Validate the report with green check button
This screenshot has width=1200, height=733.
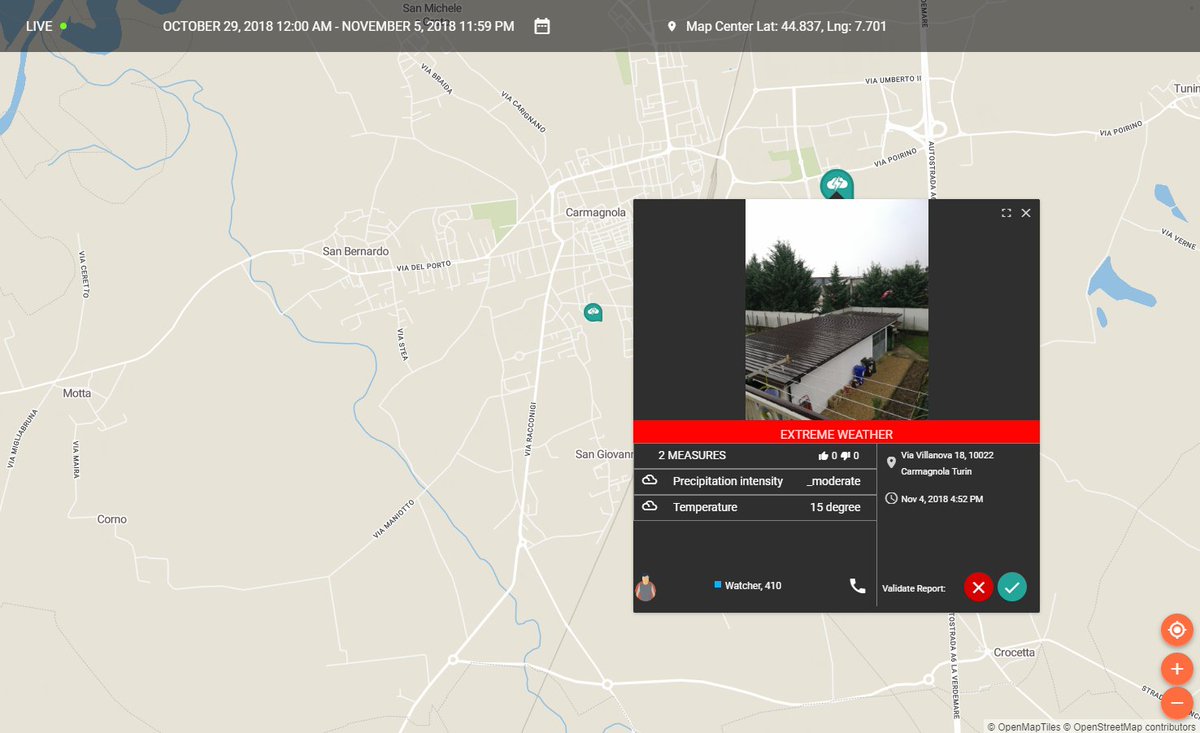tap(1012, 587)
